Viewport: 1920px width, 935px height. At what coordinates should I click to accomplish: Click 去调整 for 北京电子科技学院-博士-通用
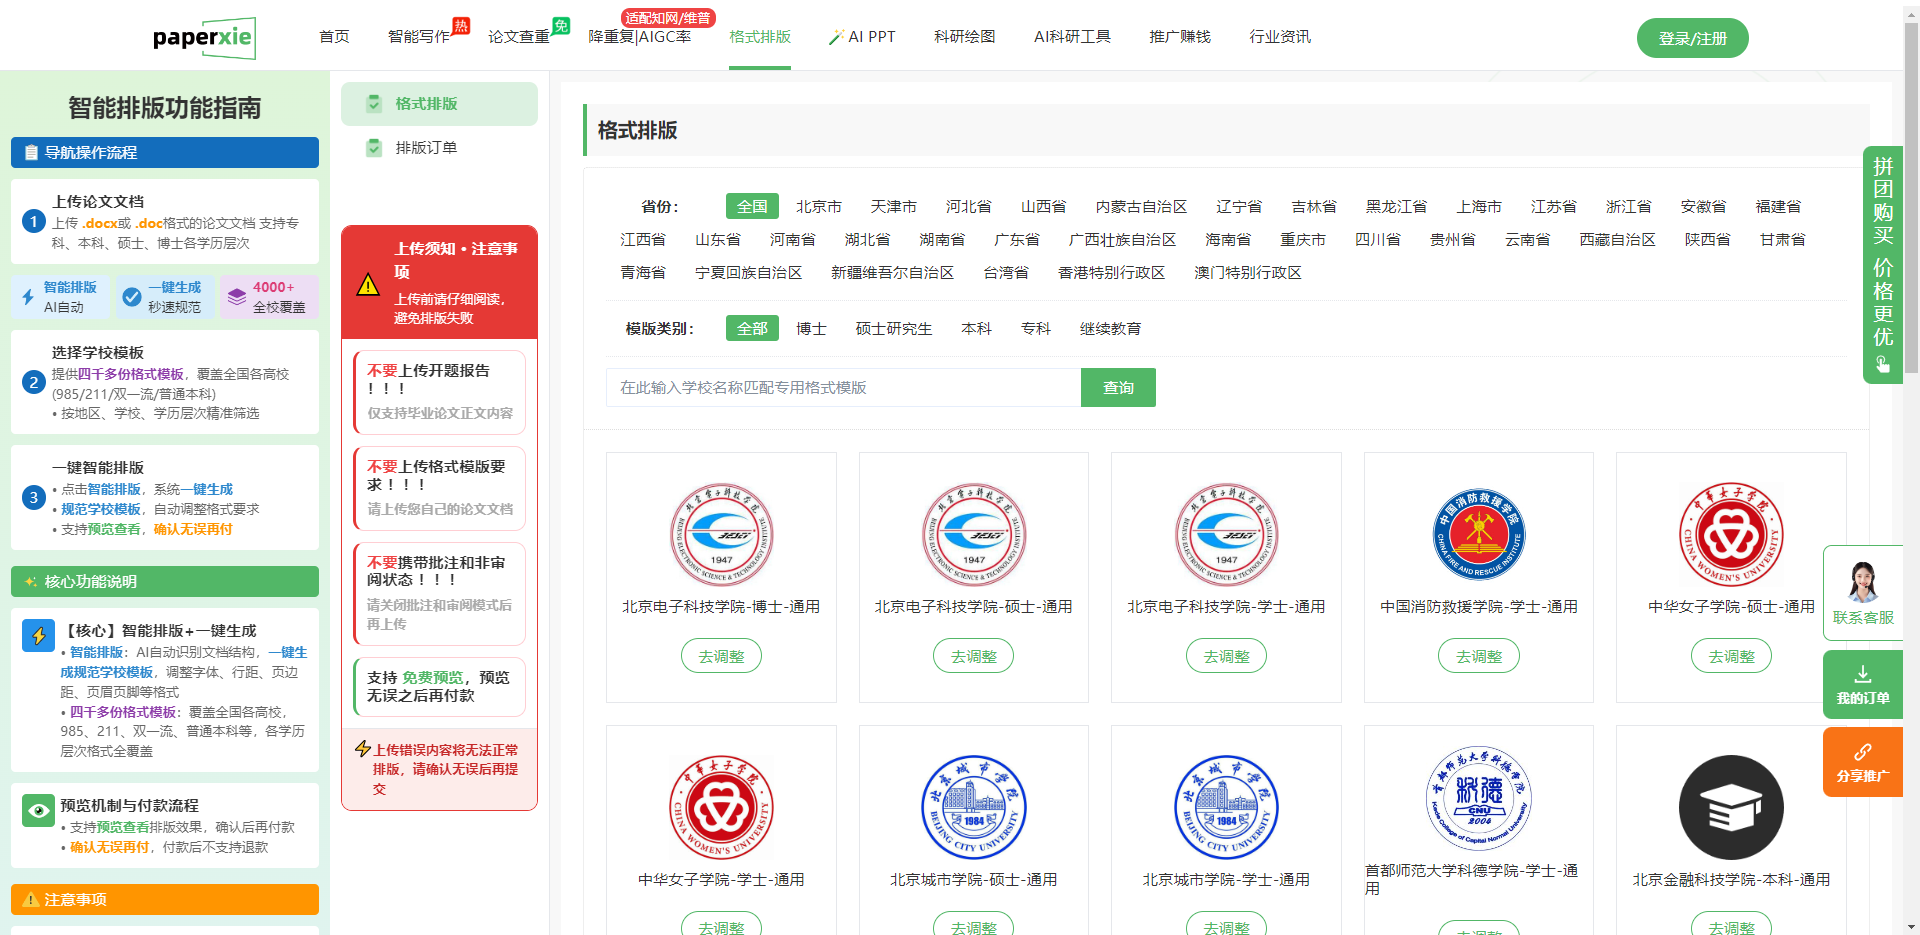(721, 656)
